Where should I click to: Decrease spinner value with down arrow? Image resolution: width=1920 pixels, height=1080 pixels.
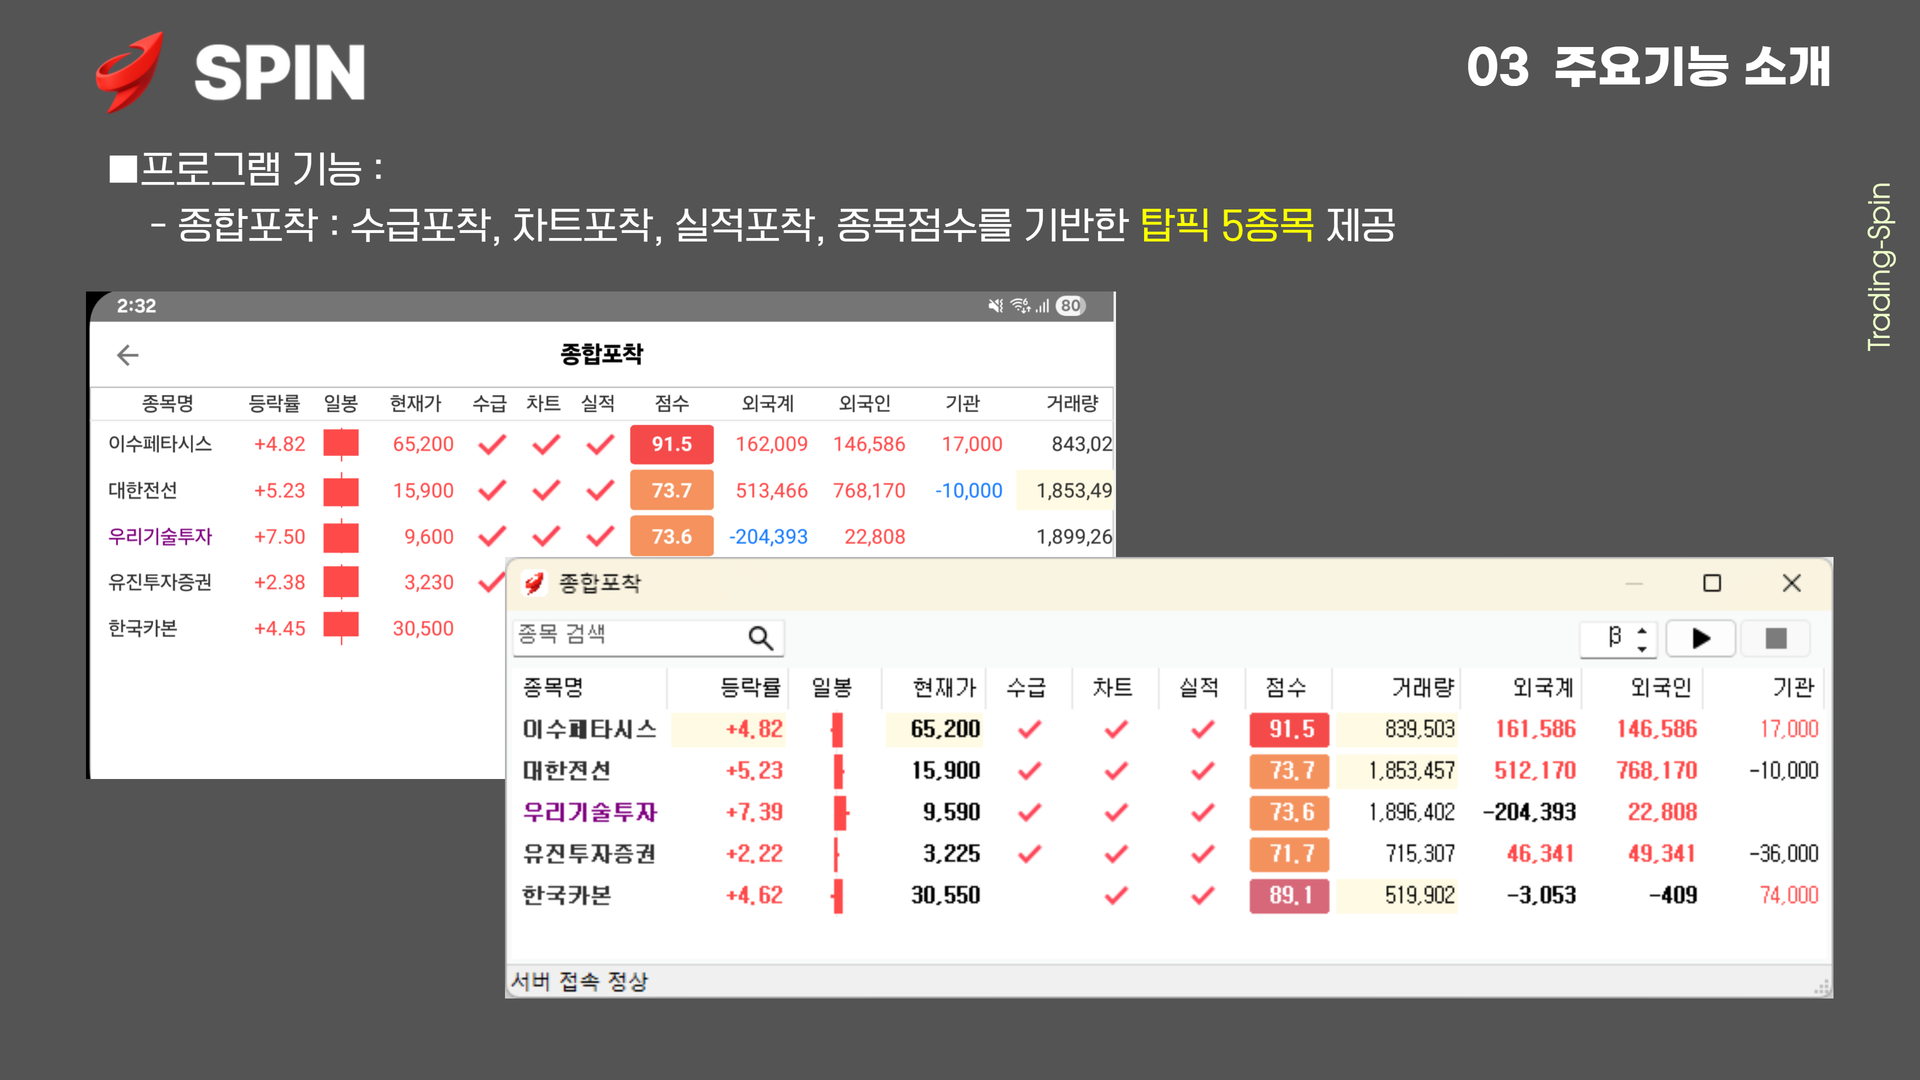(1642, 648)
